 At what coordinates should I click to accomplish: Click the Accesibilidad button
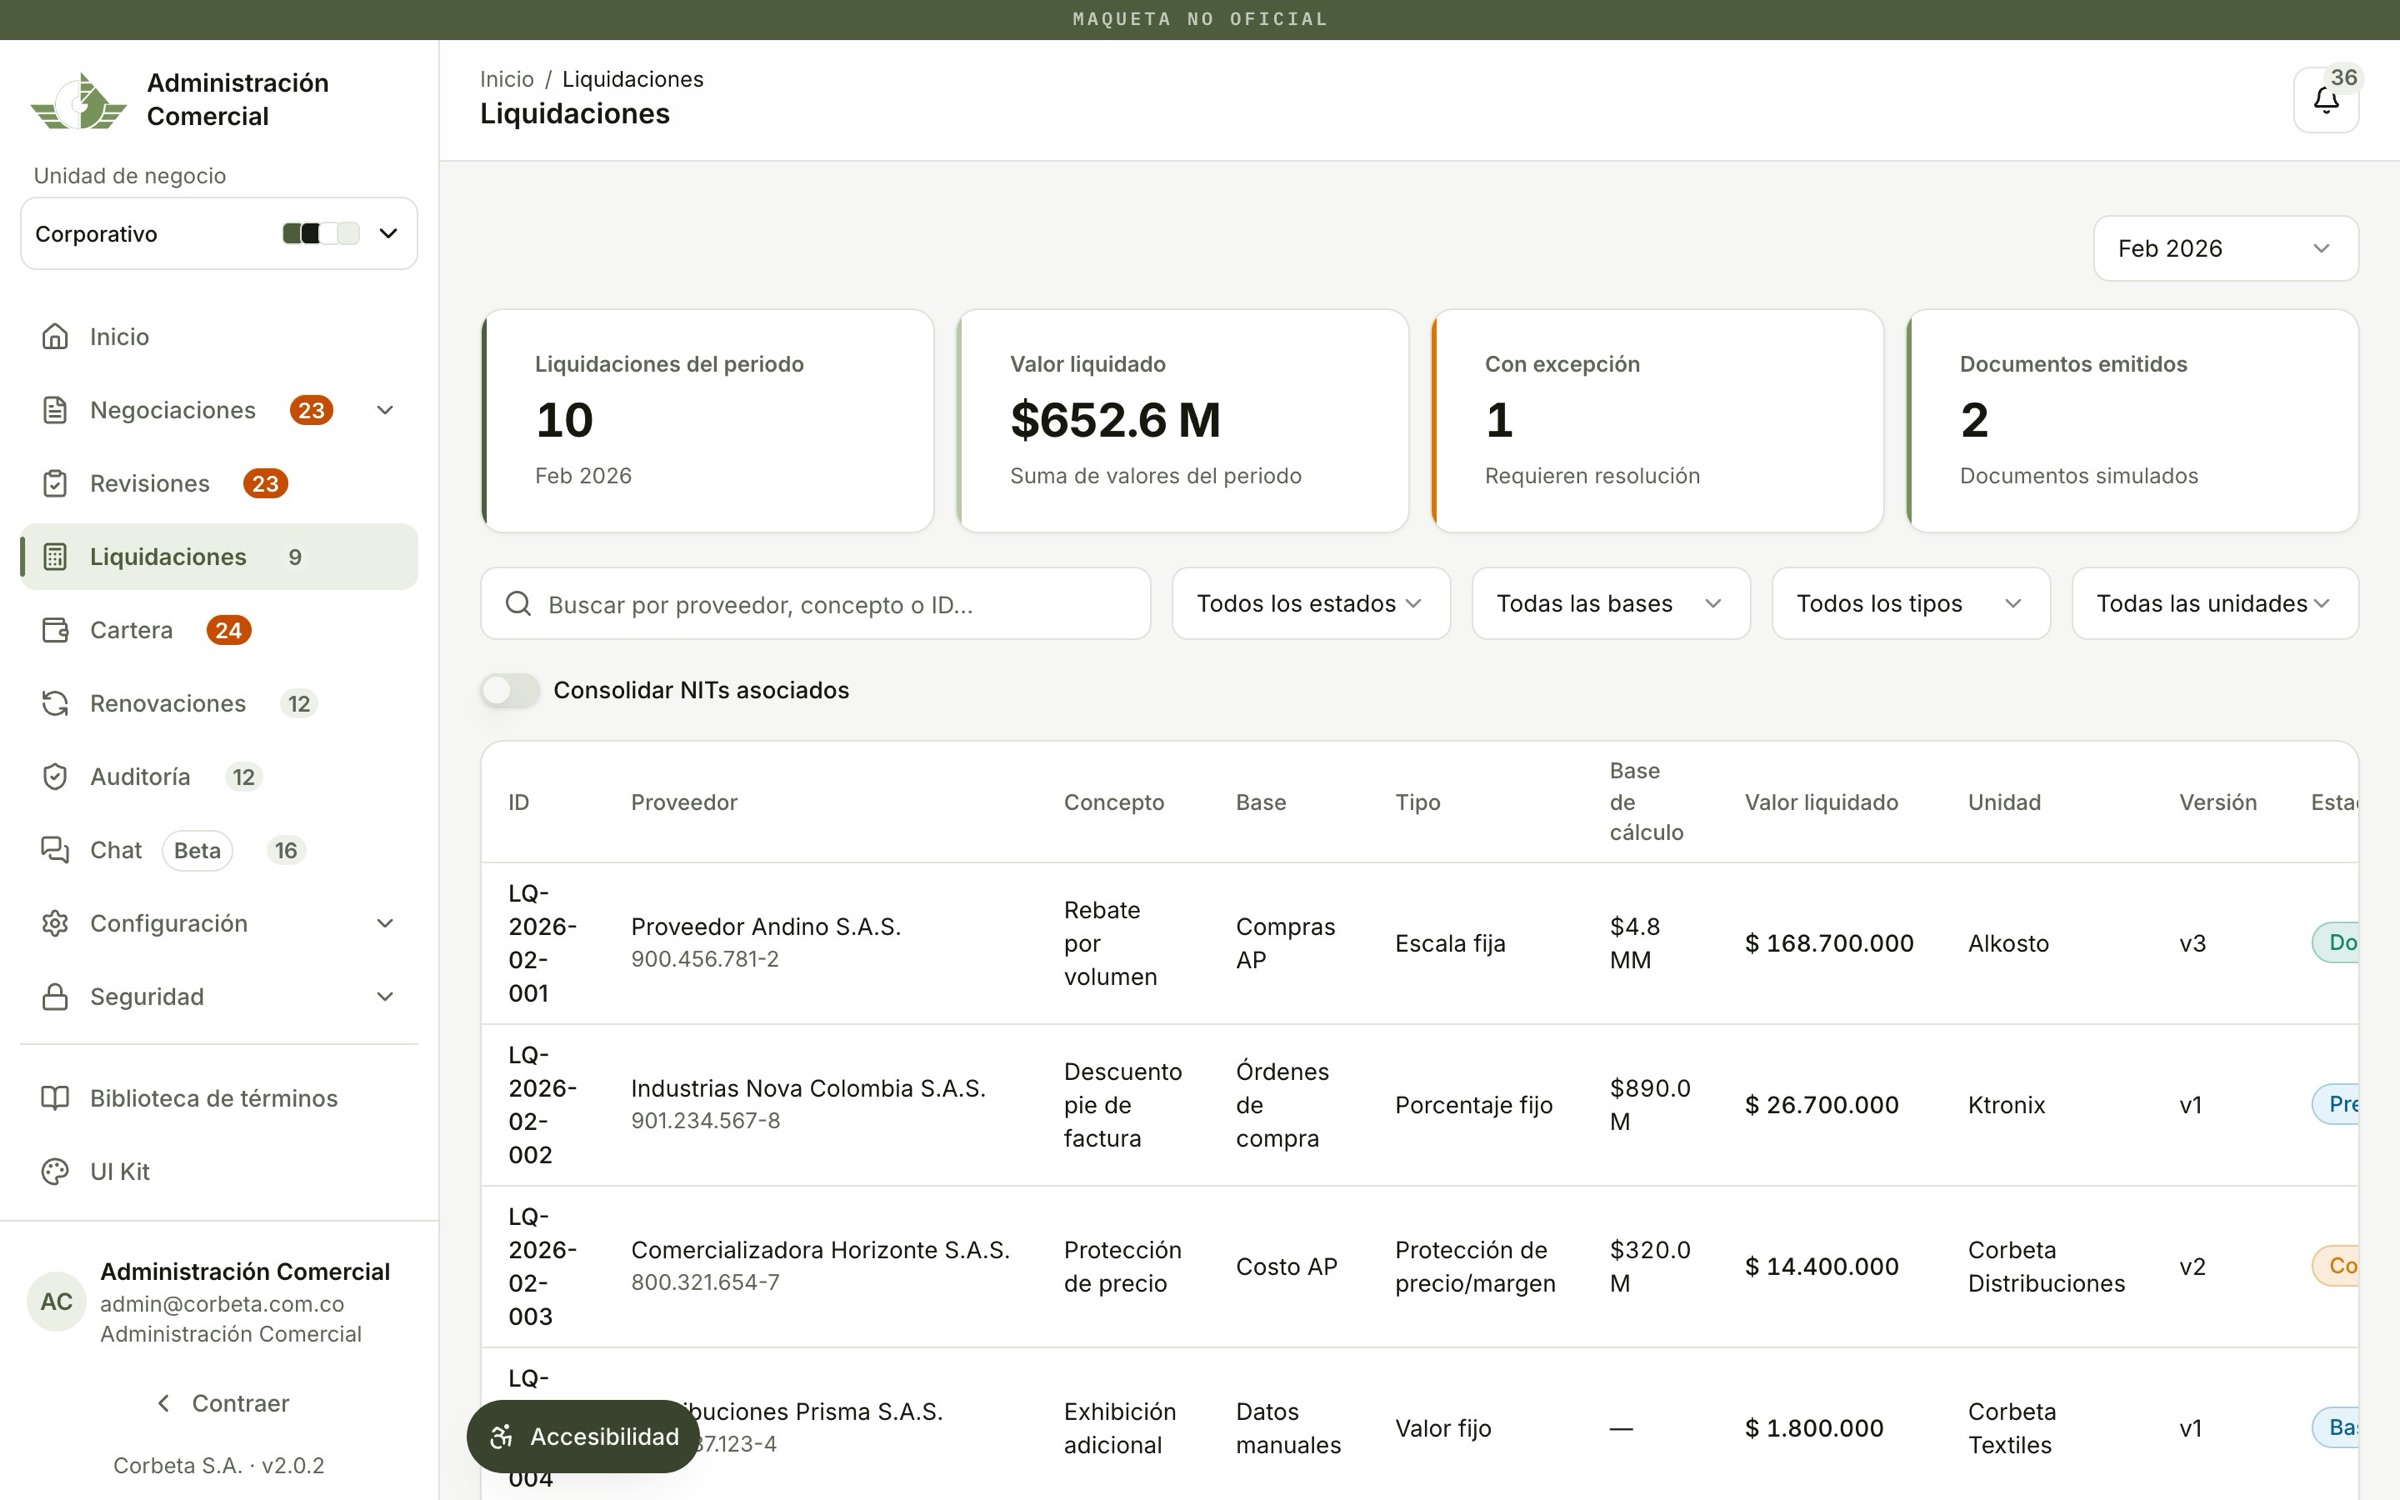[583, 1436]
